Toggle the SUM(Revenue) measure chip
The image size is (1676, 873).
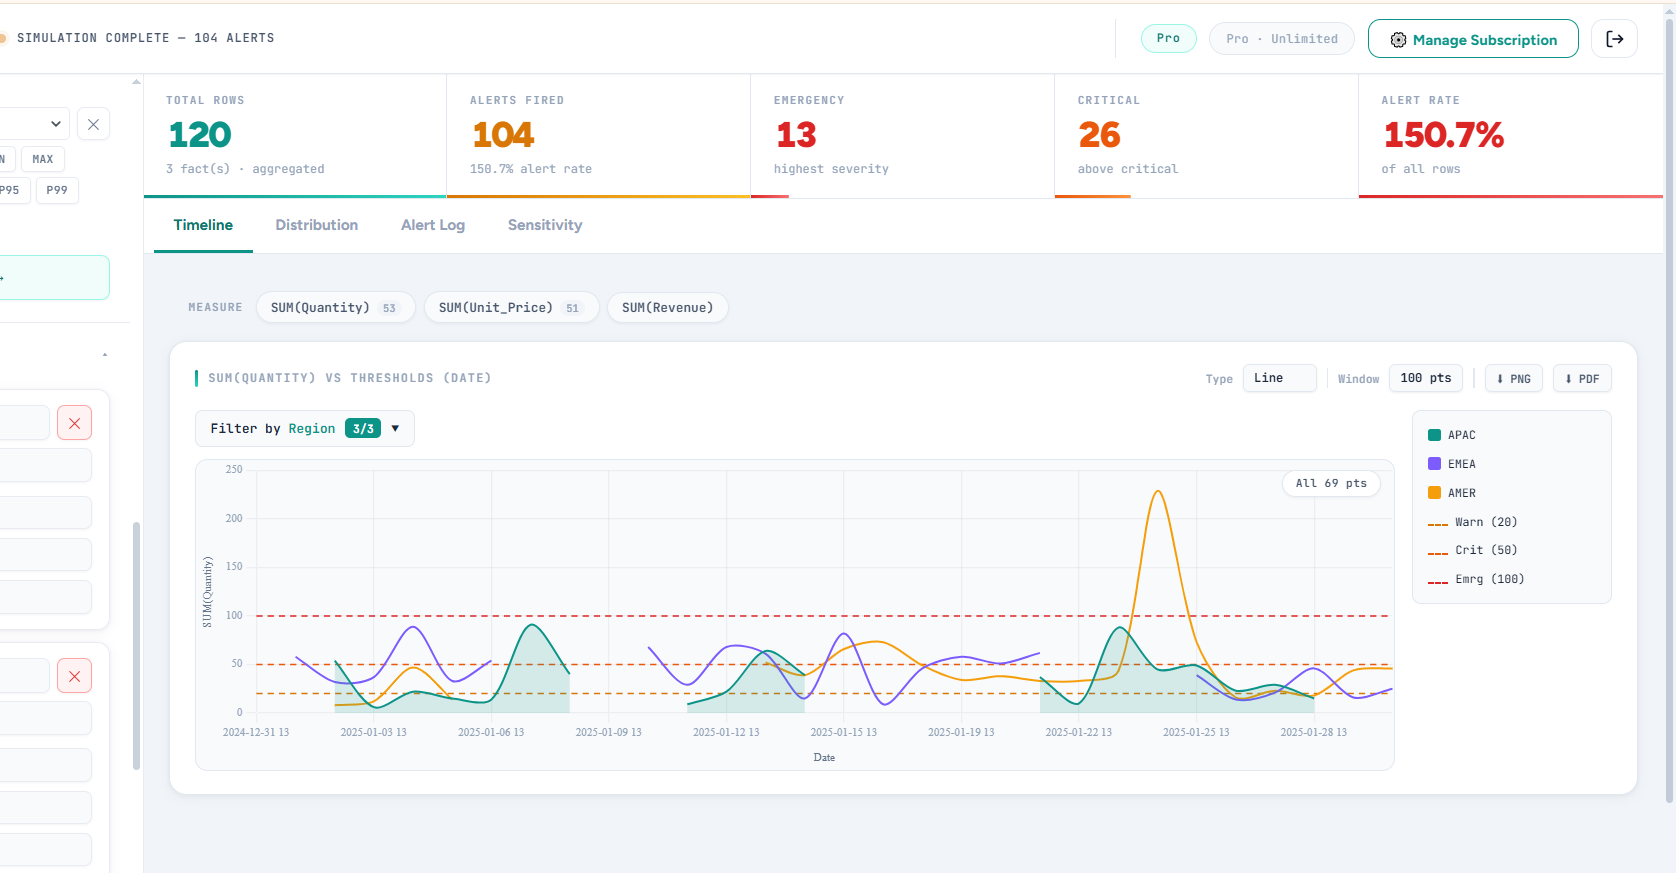pyautogui.click(x=667, y=308)
